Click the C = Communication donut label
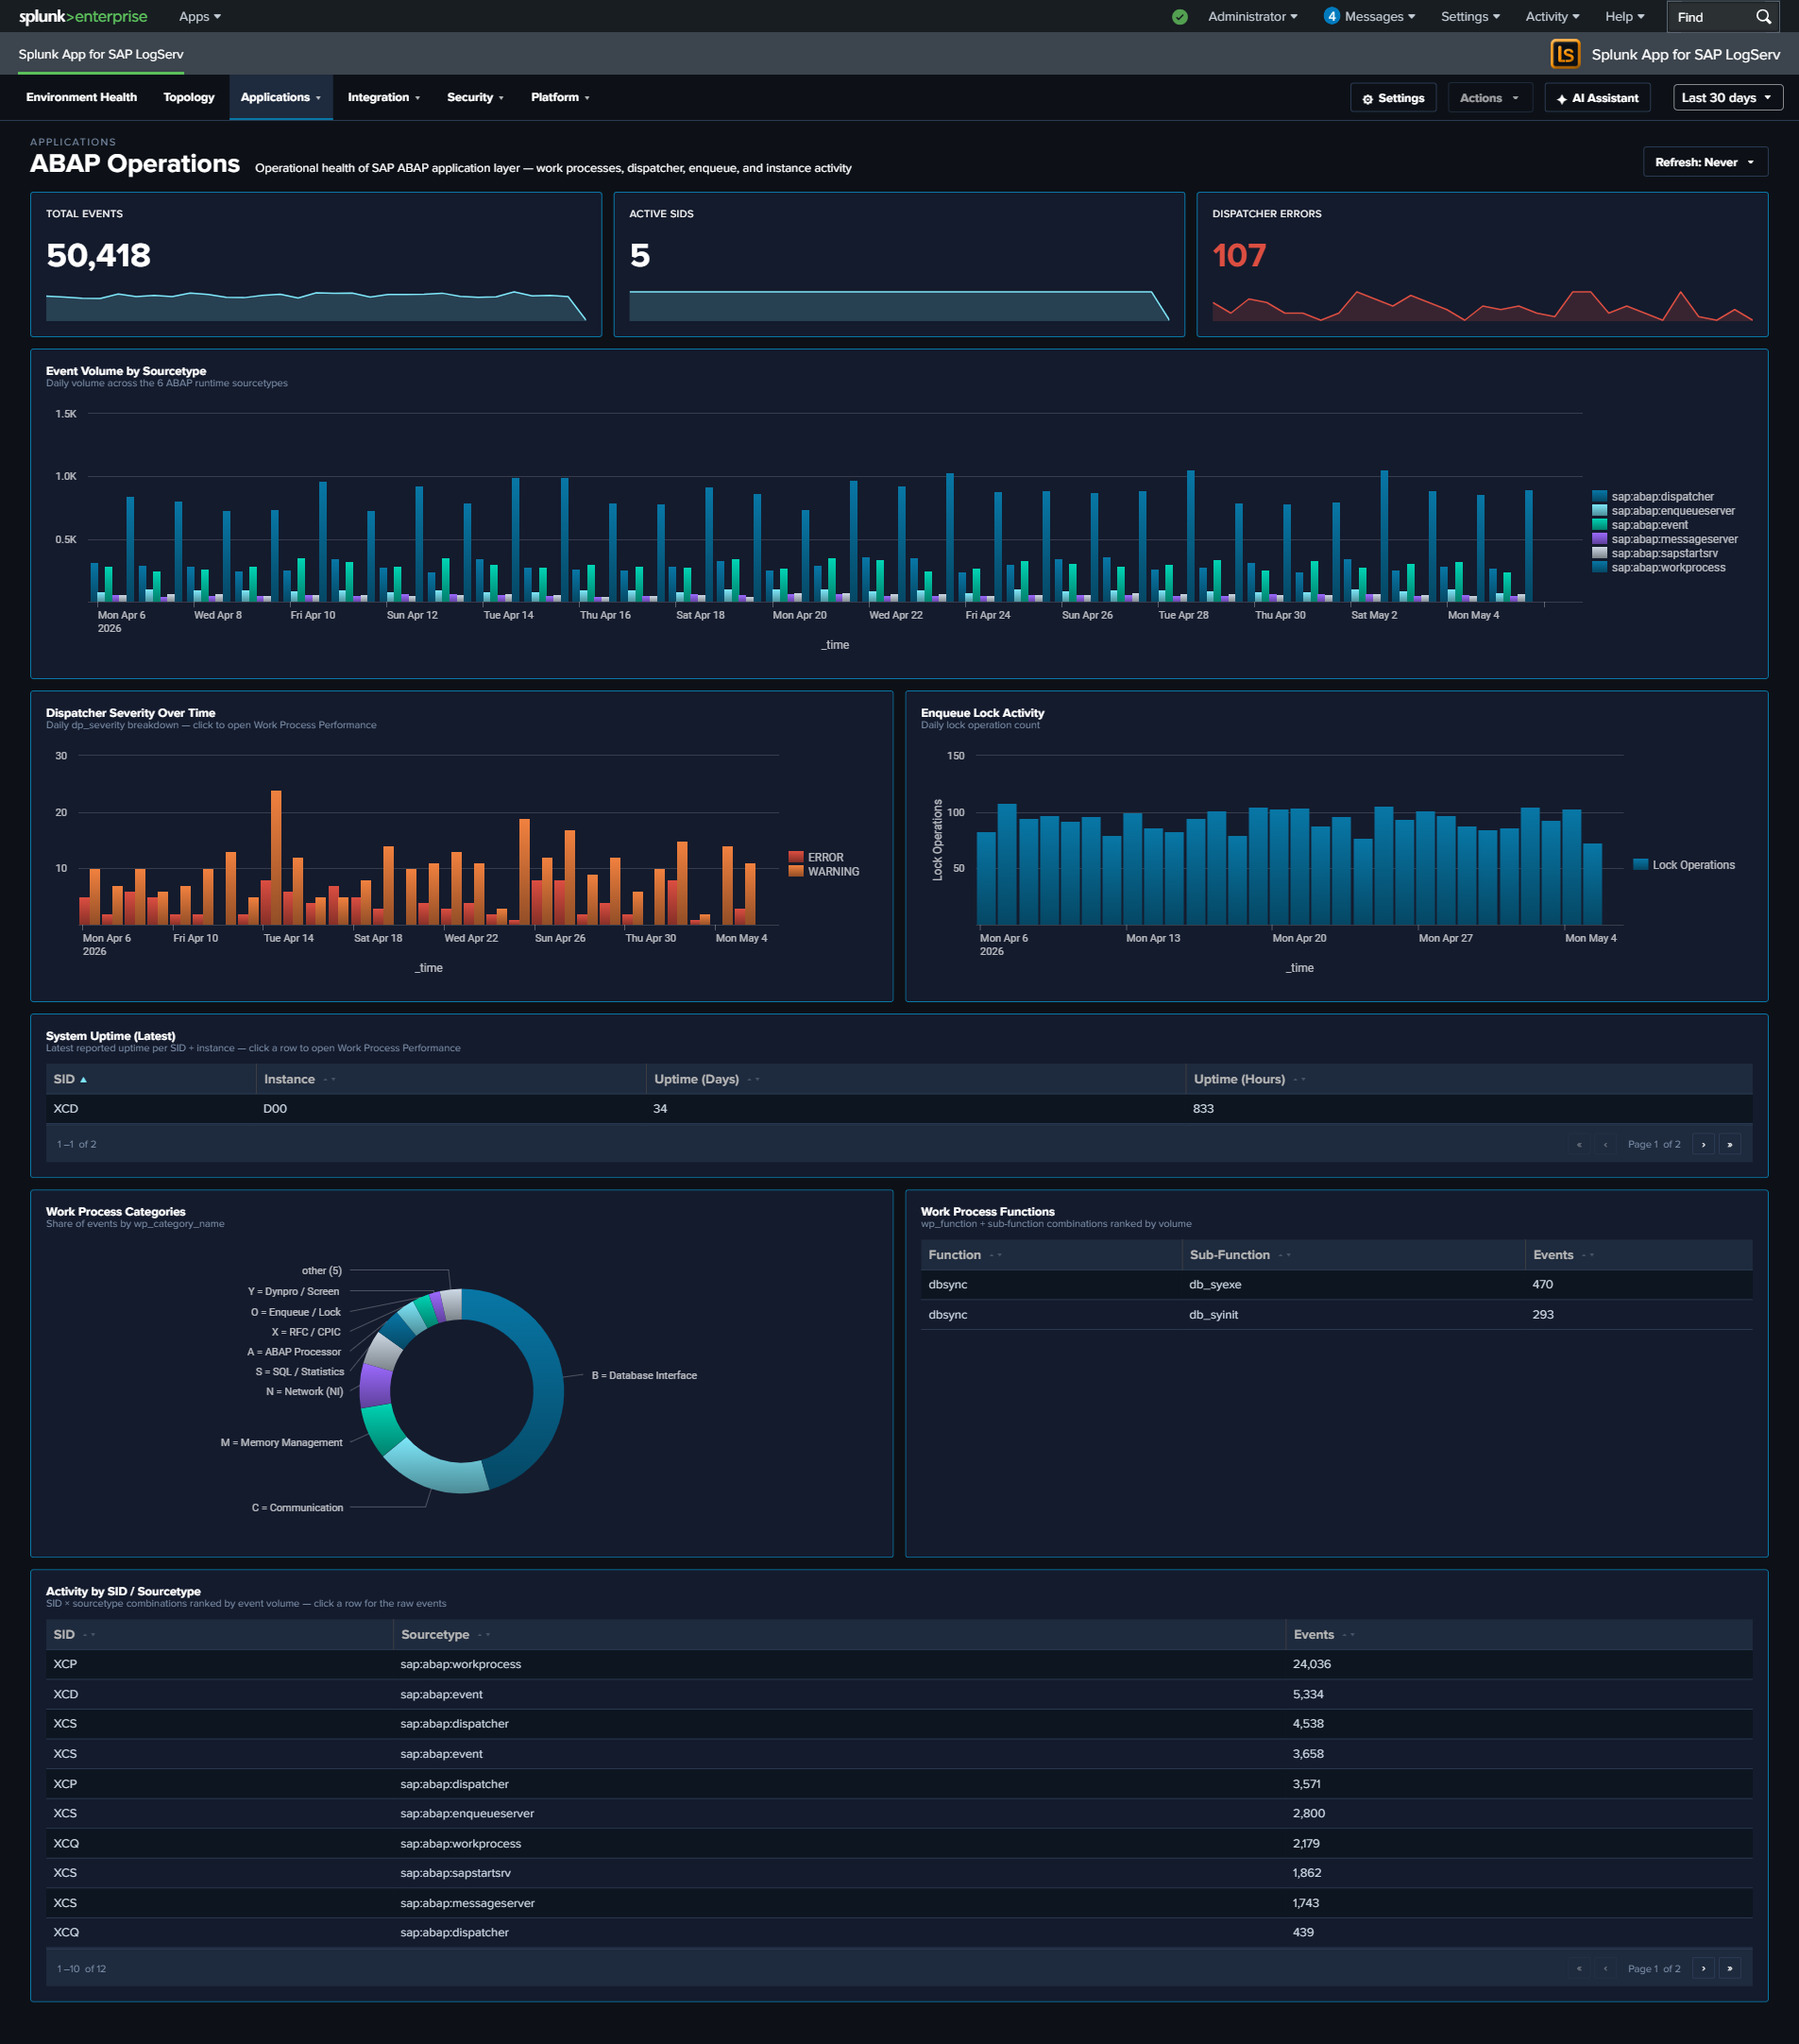 click(x=297, y=1507)
